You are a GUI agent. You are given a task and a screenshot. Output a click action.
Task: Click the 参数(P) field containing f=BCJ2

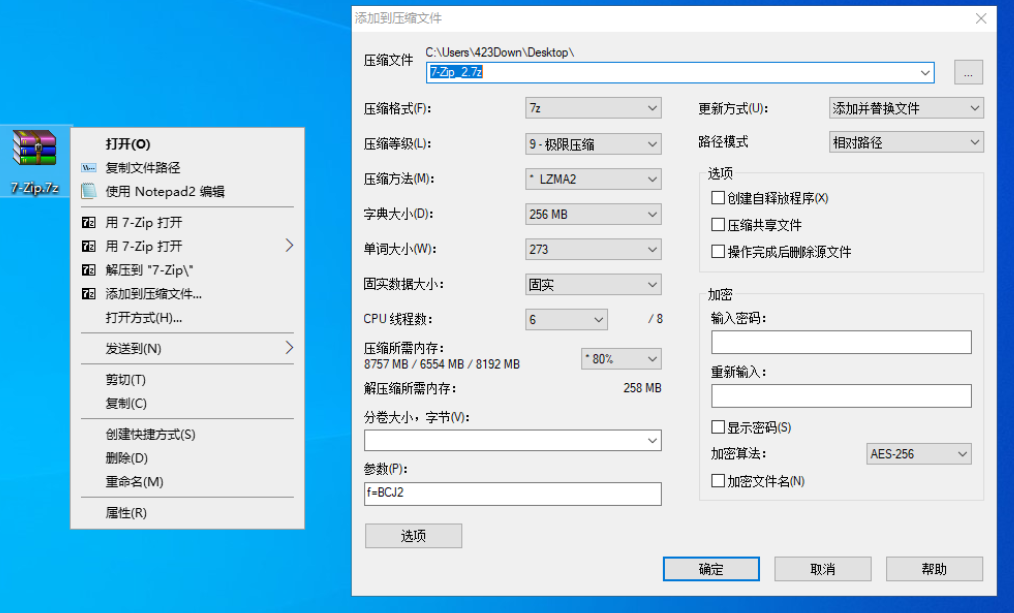point(513,493)
